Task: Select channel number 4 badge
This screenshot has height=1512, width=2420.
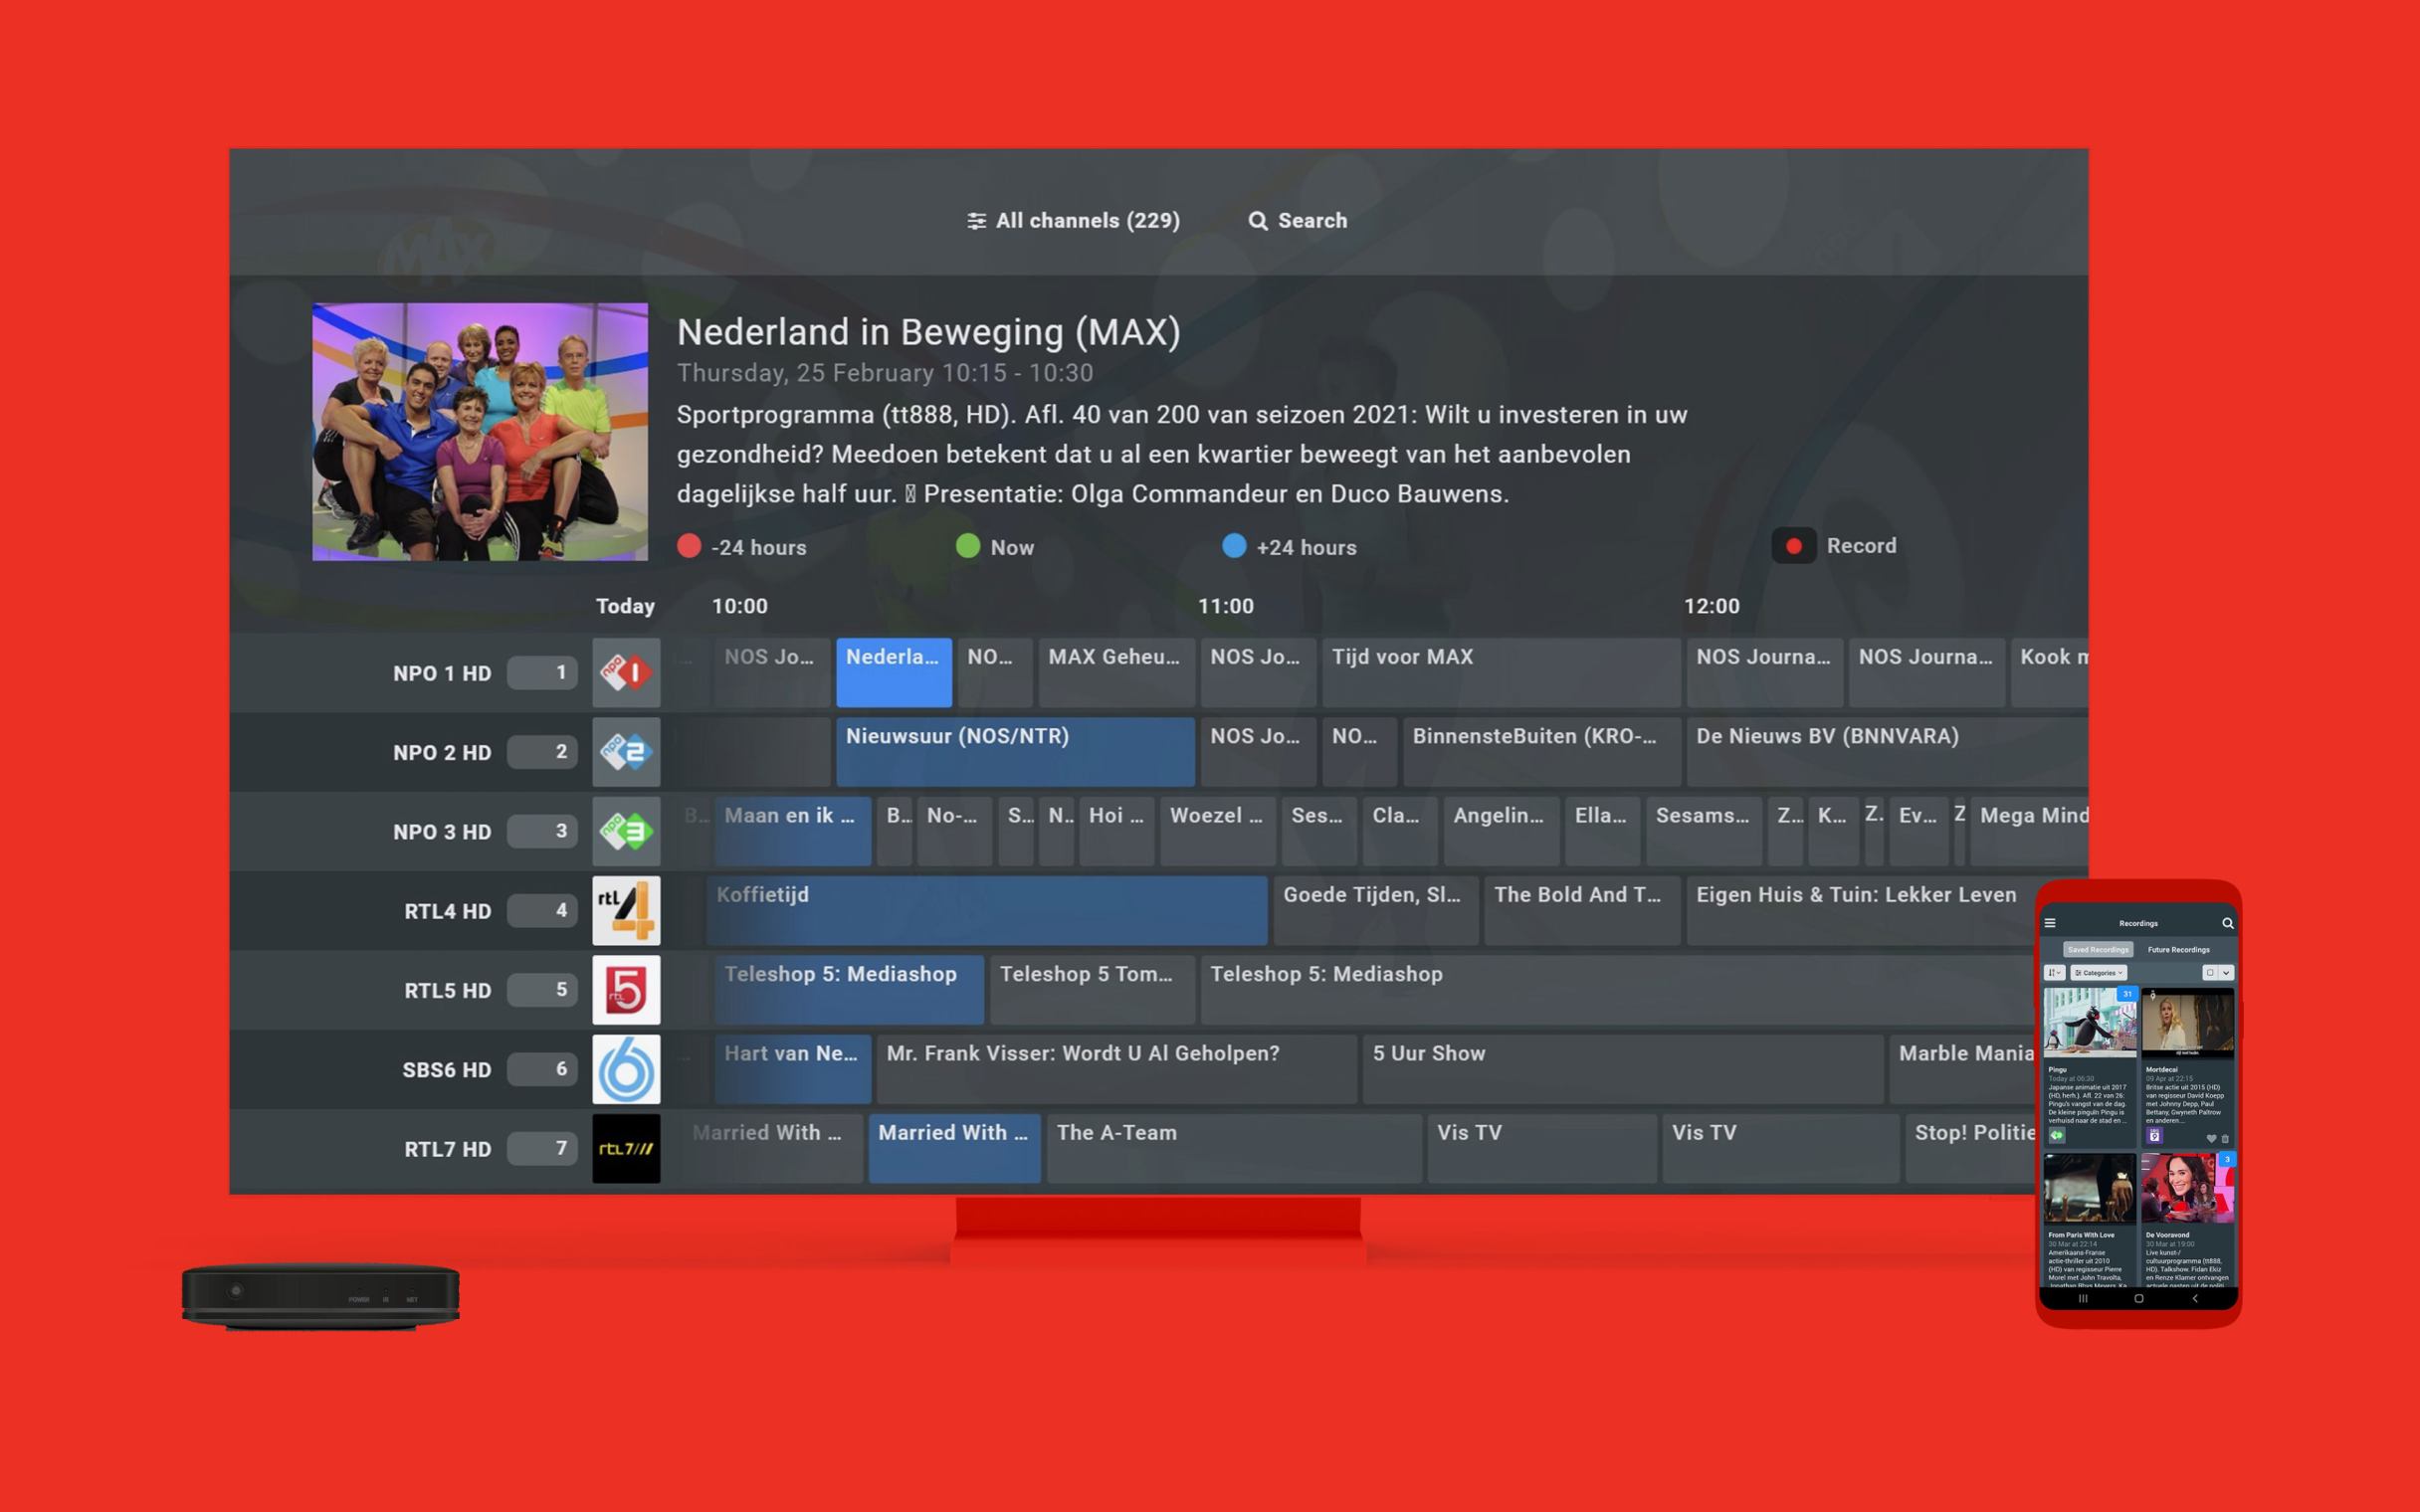Action: [x=542, y=910]
